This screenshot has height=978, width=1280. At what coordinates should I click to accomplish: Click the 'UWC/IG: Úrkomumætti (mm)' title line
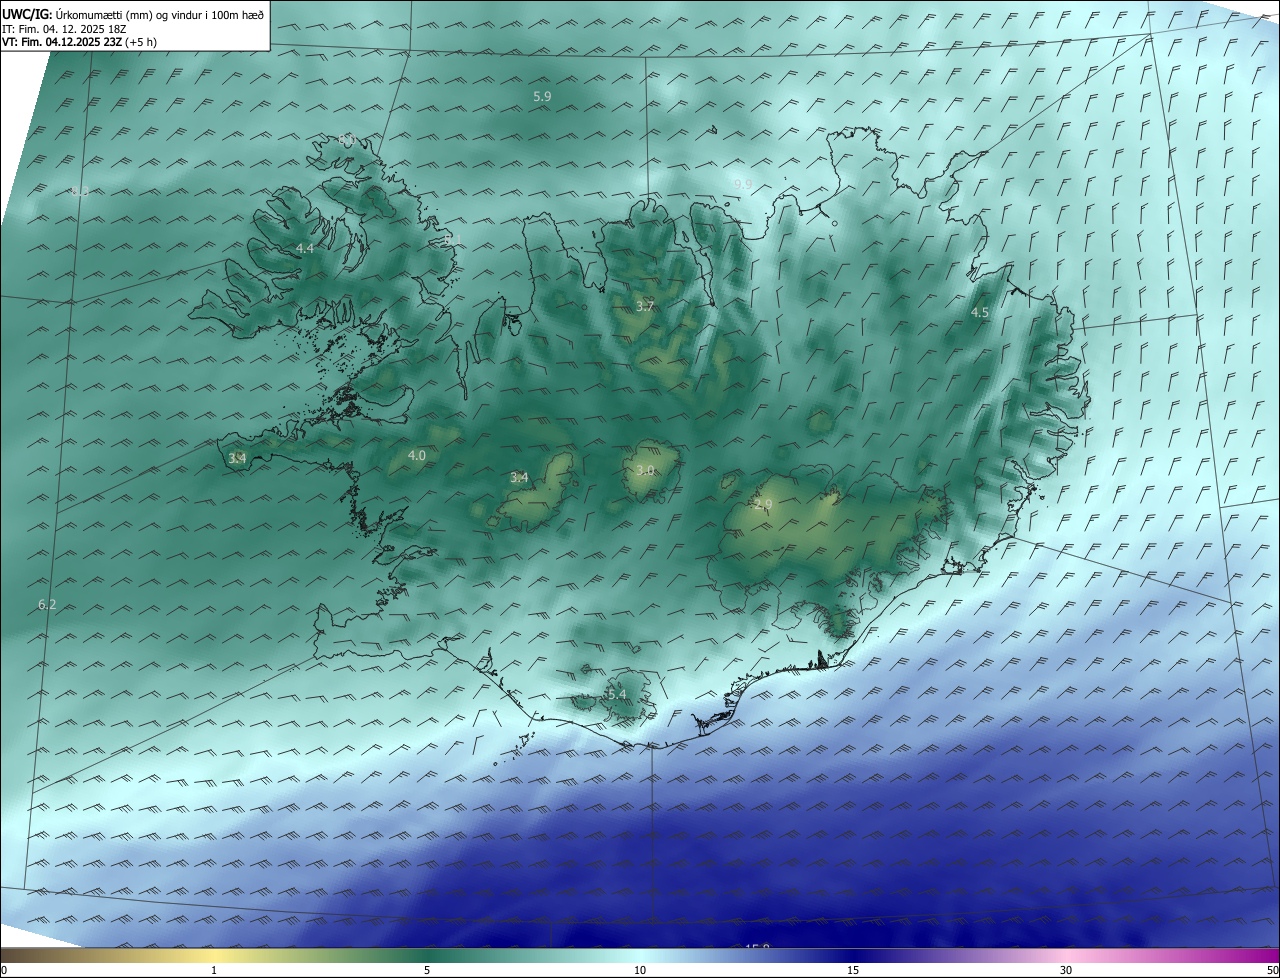133,14
